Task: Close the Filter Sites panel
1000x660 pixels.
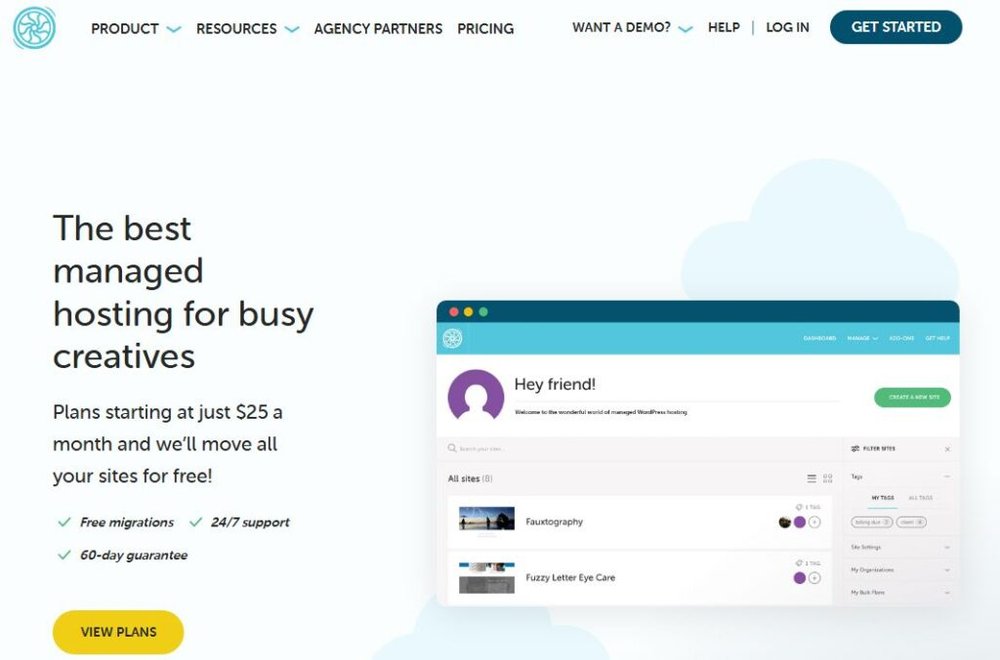Action: pos(947,450)
